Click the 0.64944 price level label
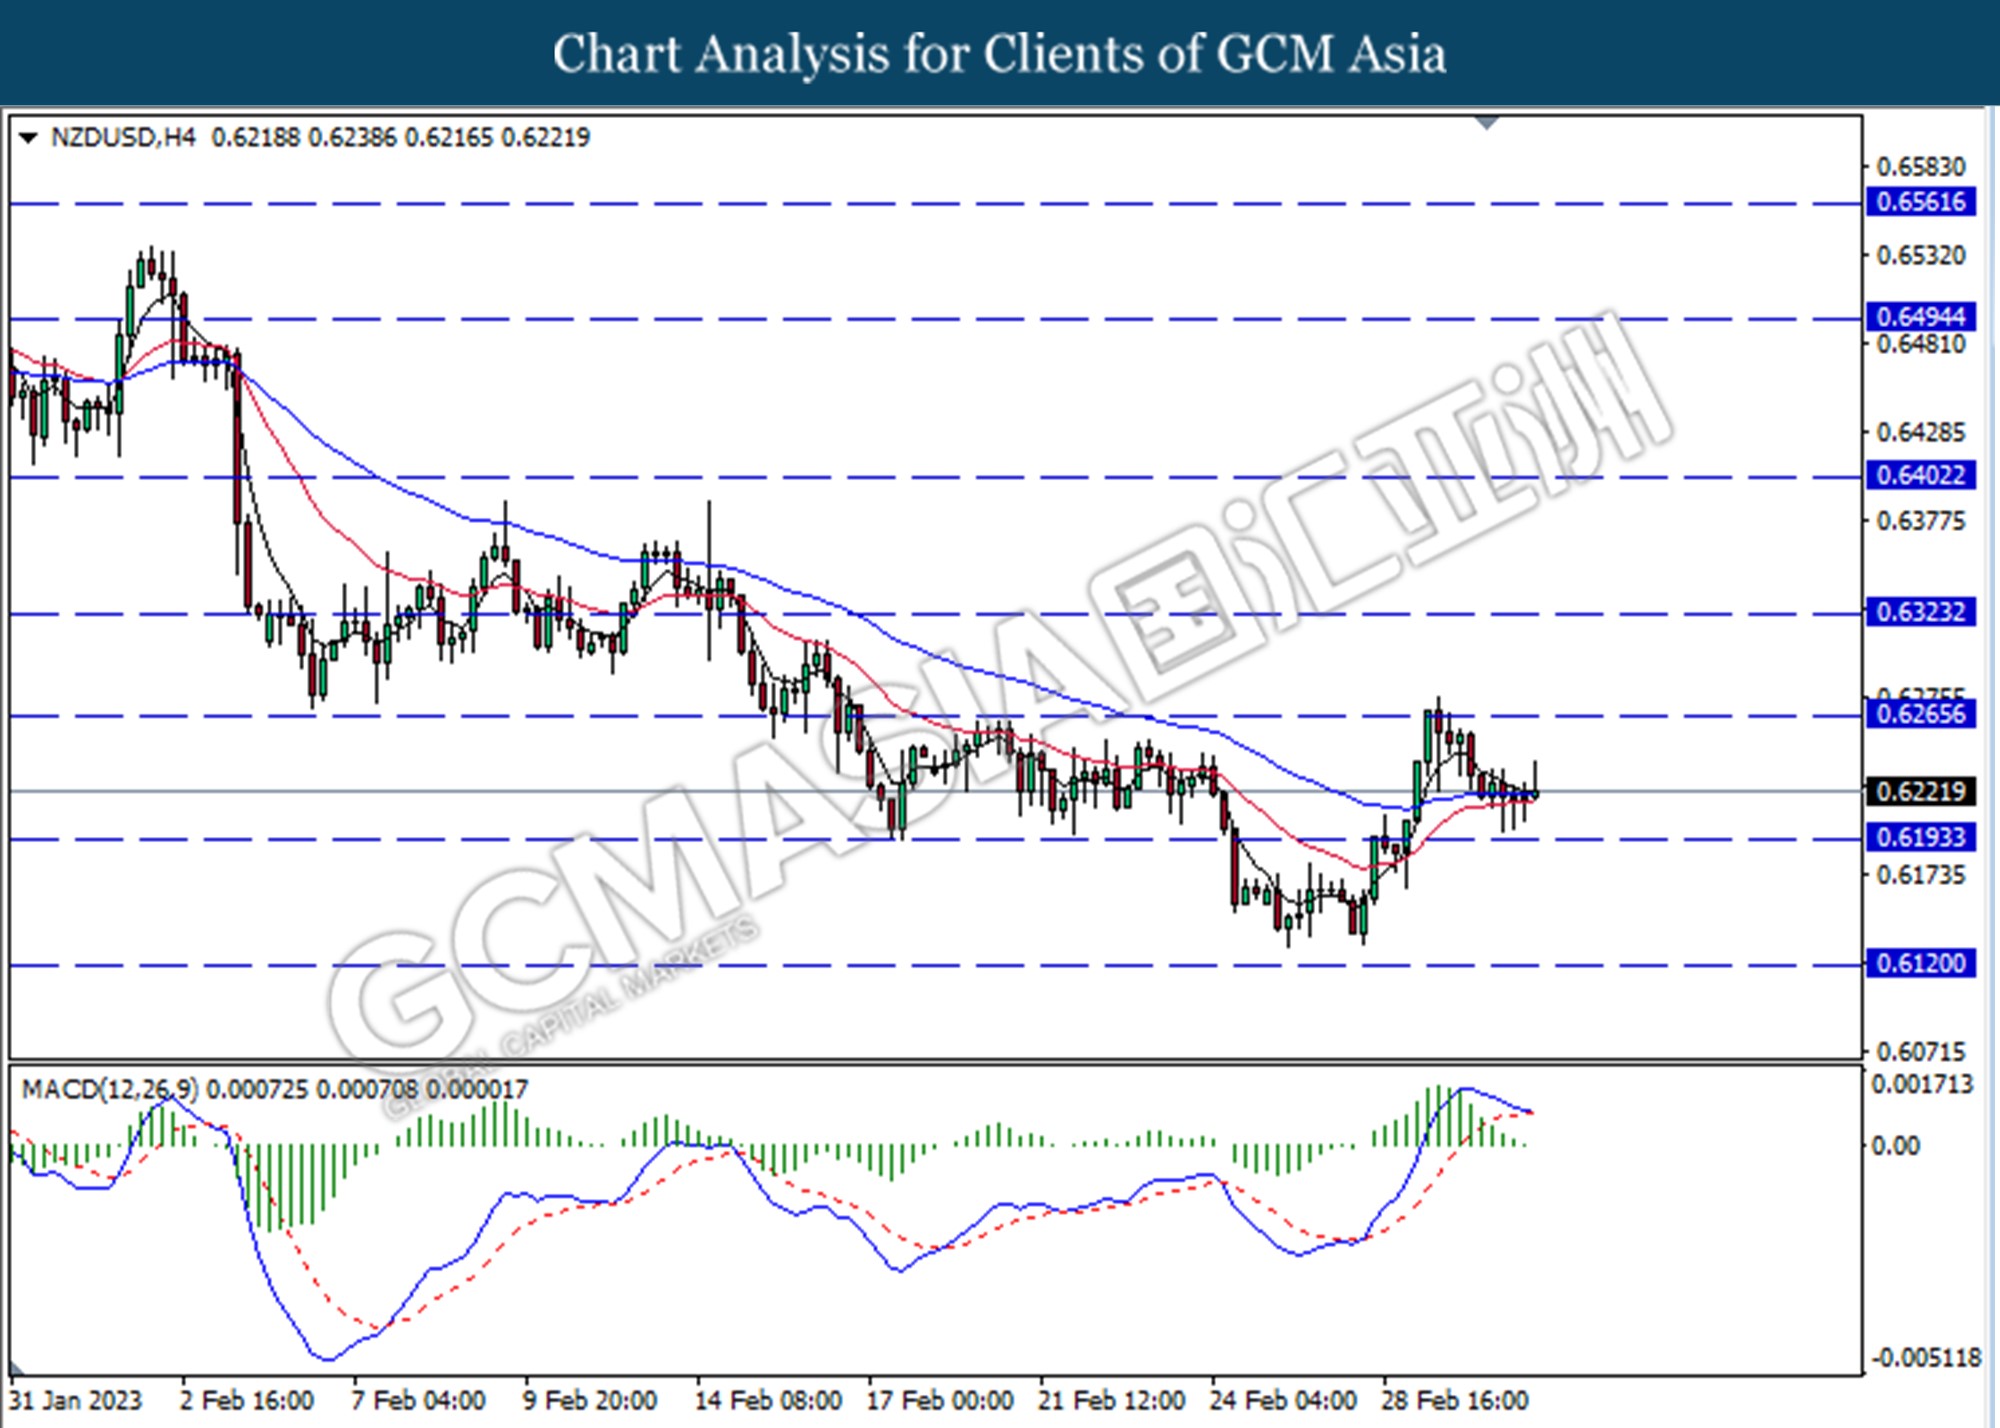 (x=1921, y=317)
